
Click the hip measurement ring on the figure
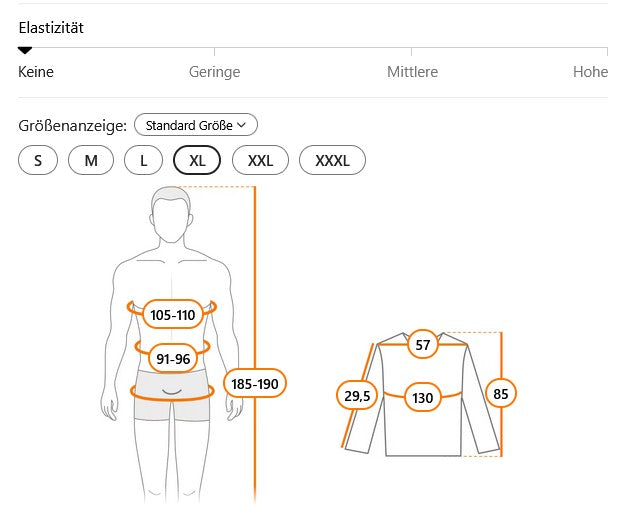(x=173, y=392)
